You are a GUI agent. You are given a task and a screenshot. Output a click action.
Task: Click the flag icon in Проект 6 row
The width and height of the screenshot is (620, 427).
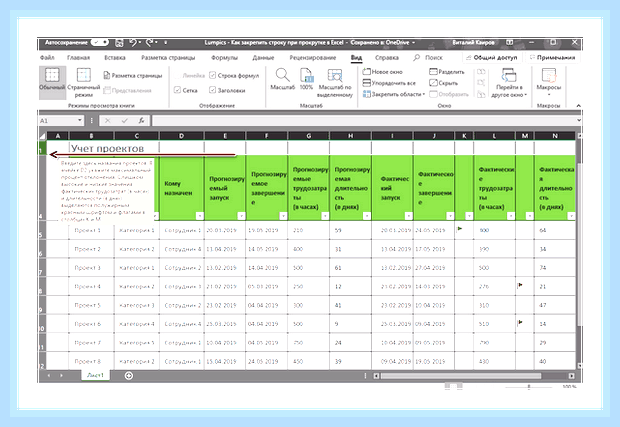tap(520, 322)
